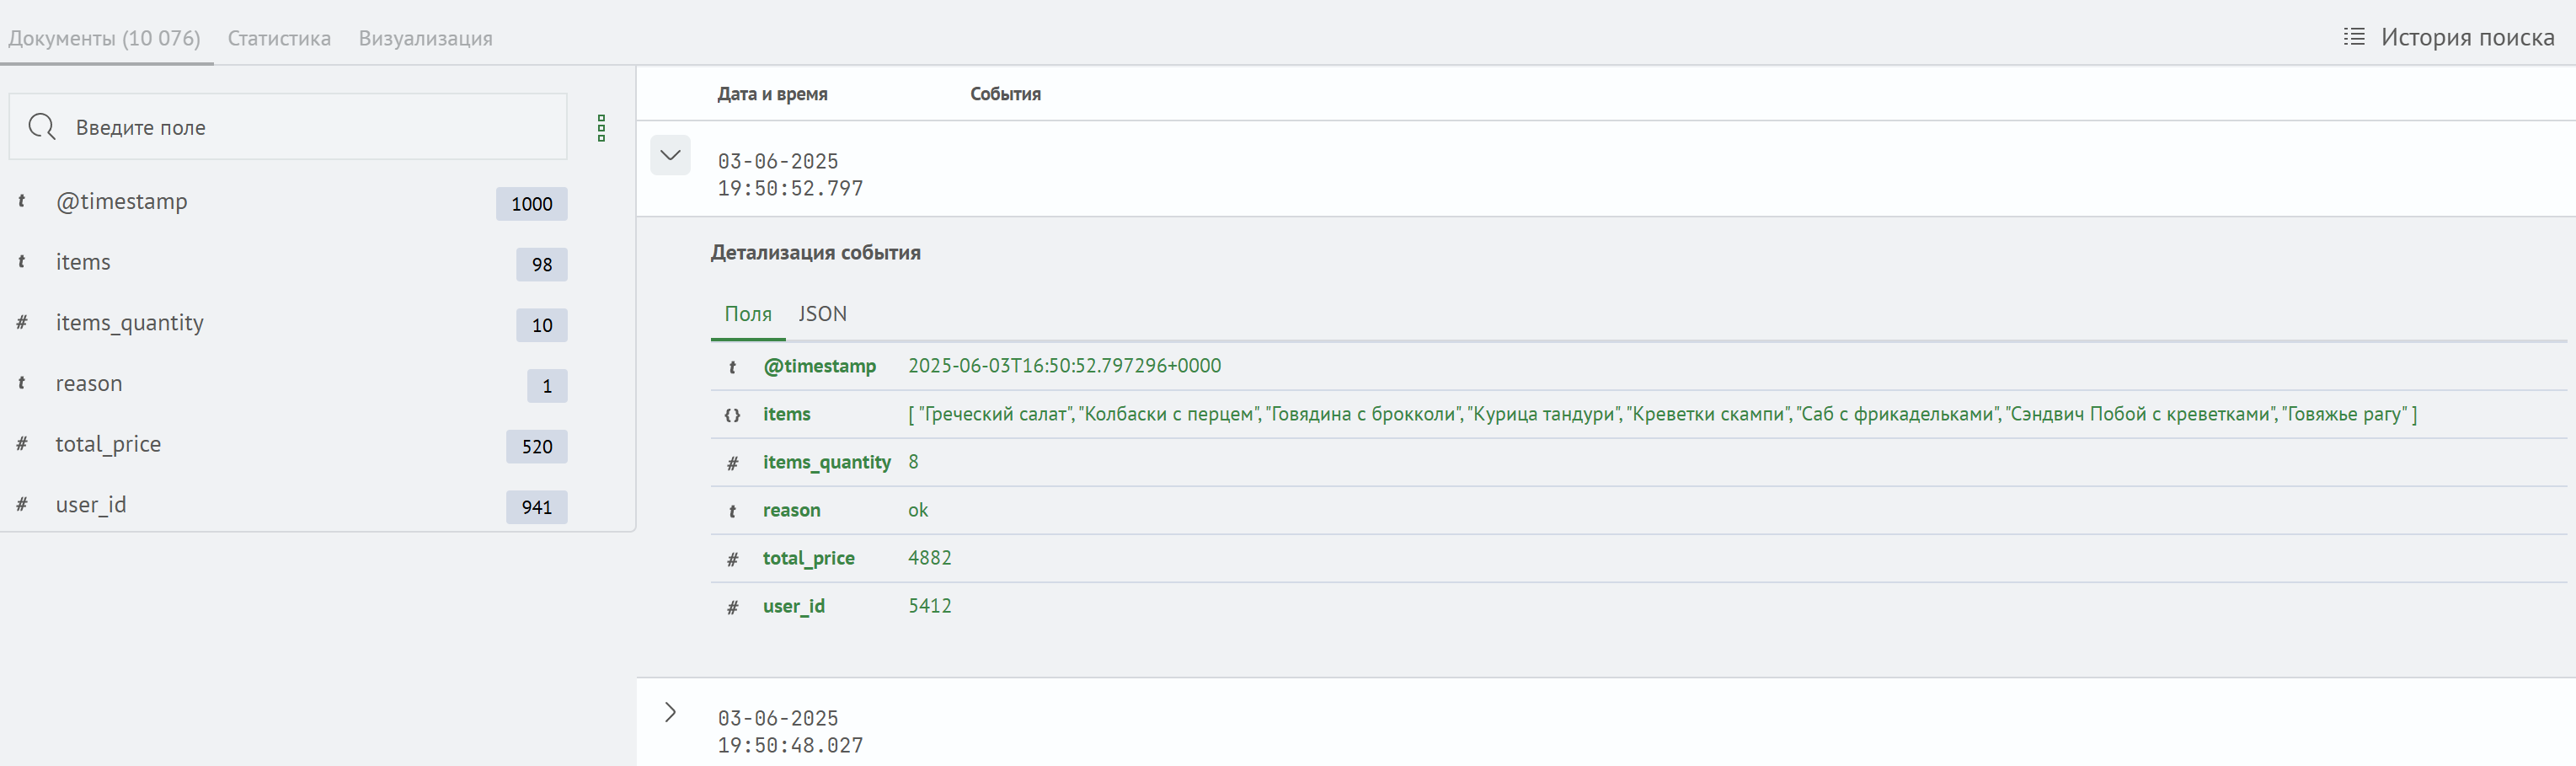Open the green three-dot field options menu
Image resolution: width=2576 pixels, height=766 pixels.
[x=601, y=128]
